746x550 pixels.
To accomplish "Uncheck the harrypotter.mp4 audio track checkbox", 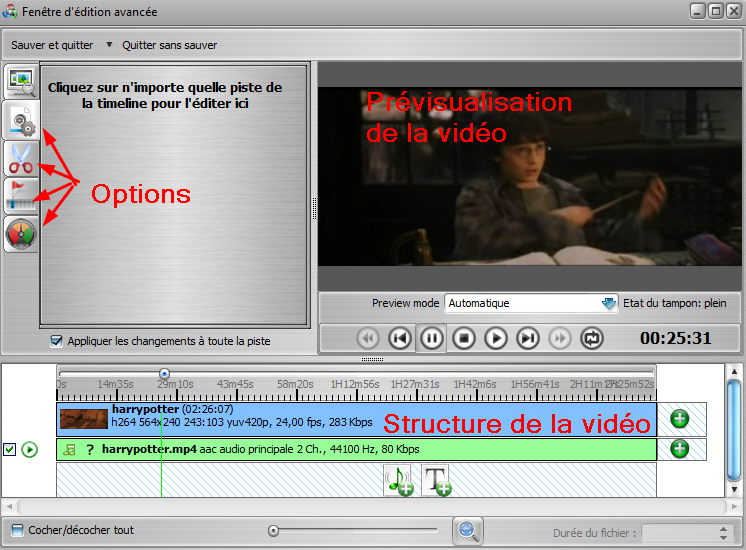I will [10, 450].
